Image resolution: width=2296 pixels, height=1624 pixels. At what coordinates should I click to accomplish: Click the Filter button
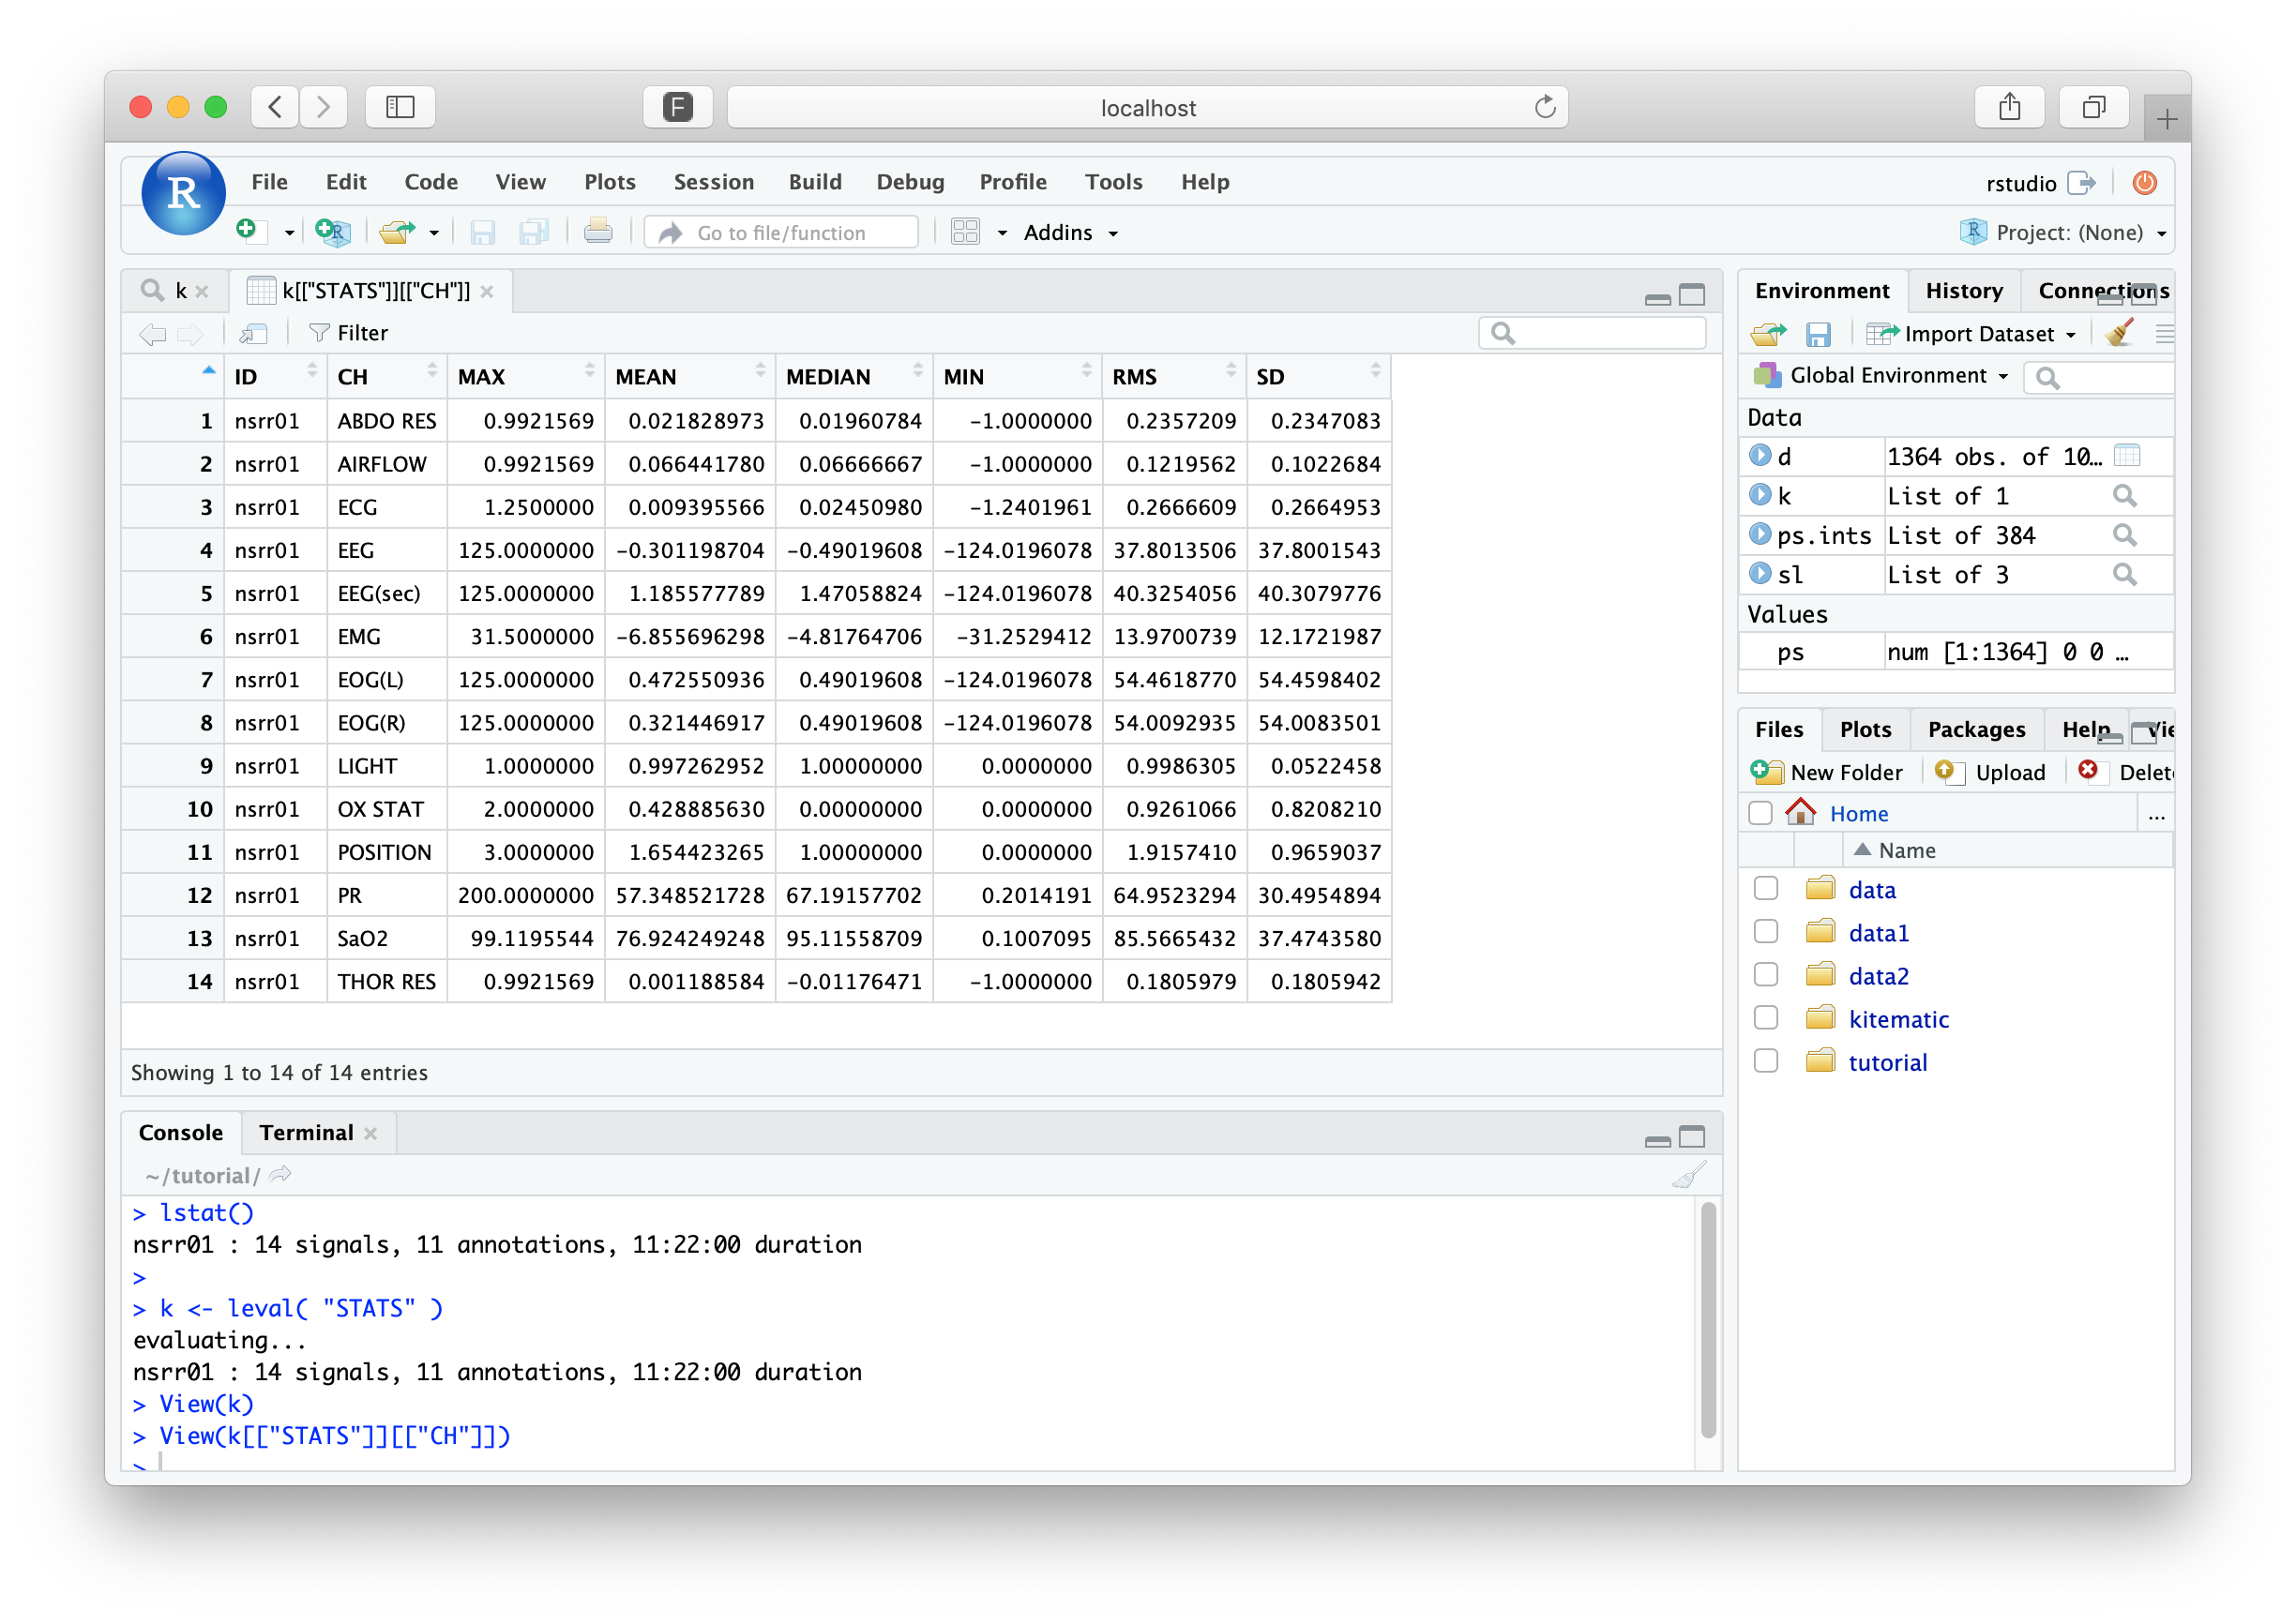[x=349, y=333]
